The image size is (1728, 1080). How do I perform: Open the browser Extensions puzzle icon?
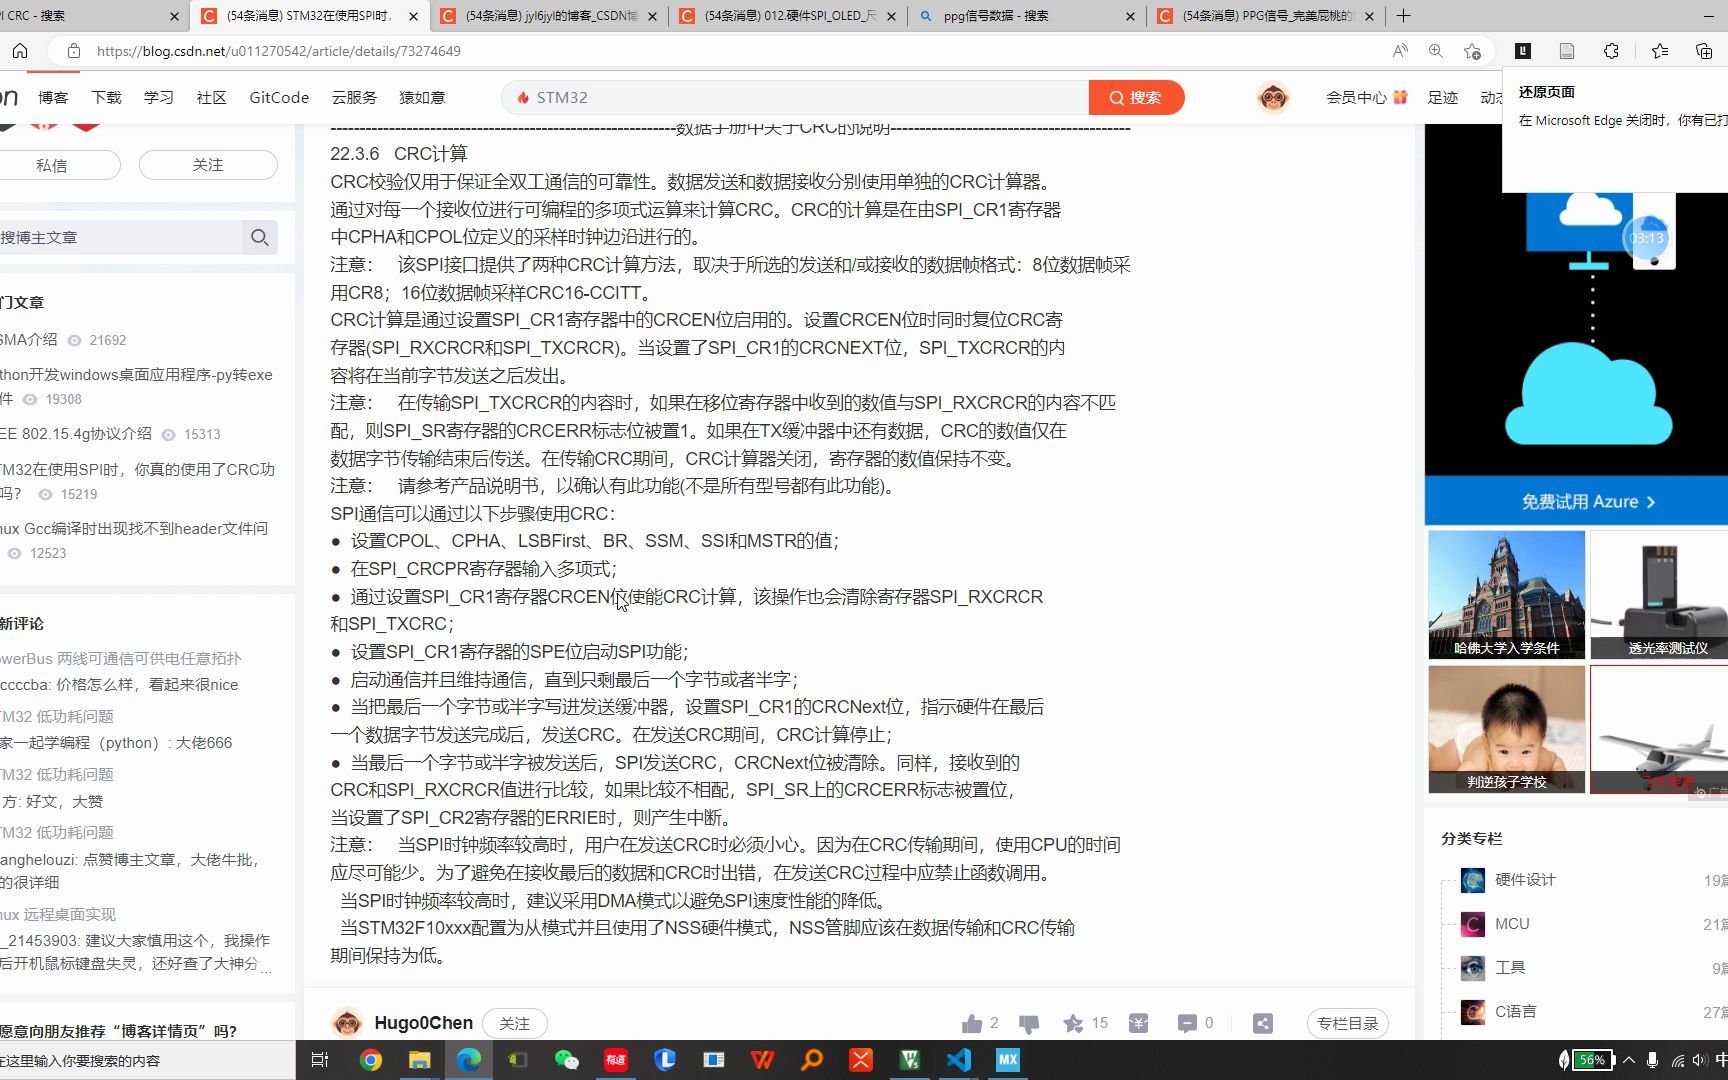1611,50
